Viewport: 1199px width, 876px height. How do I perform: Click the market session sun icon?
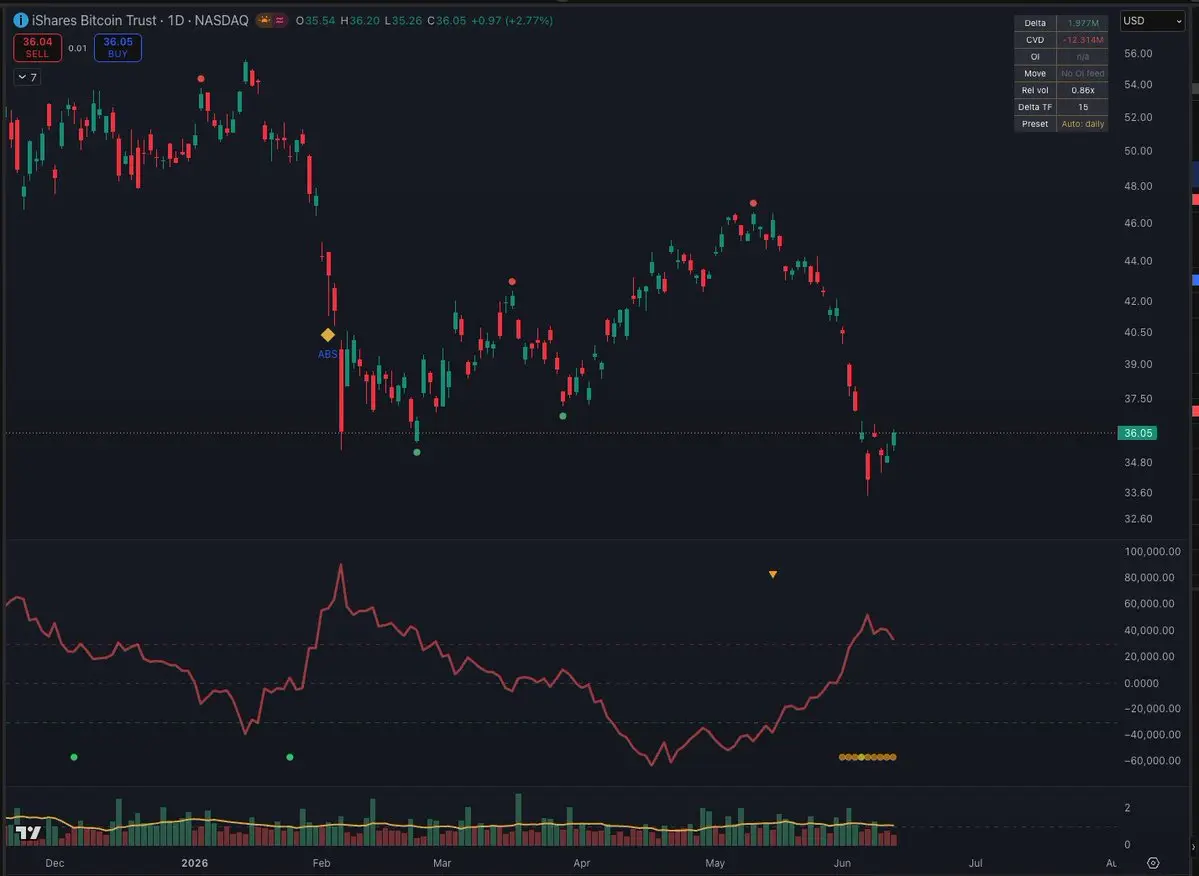[265, 21]
